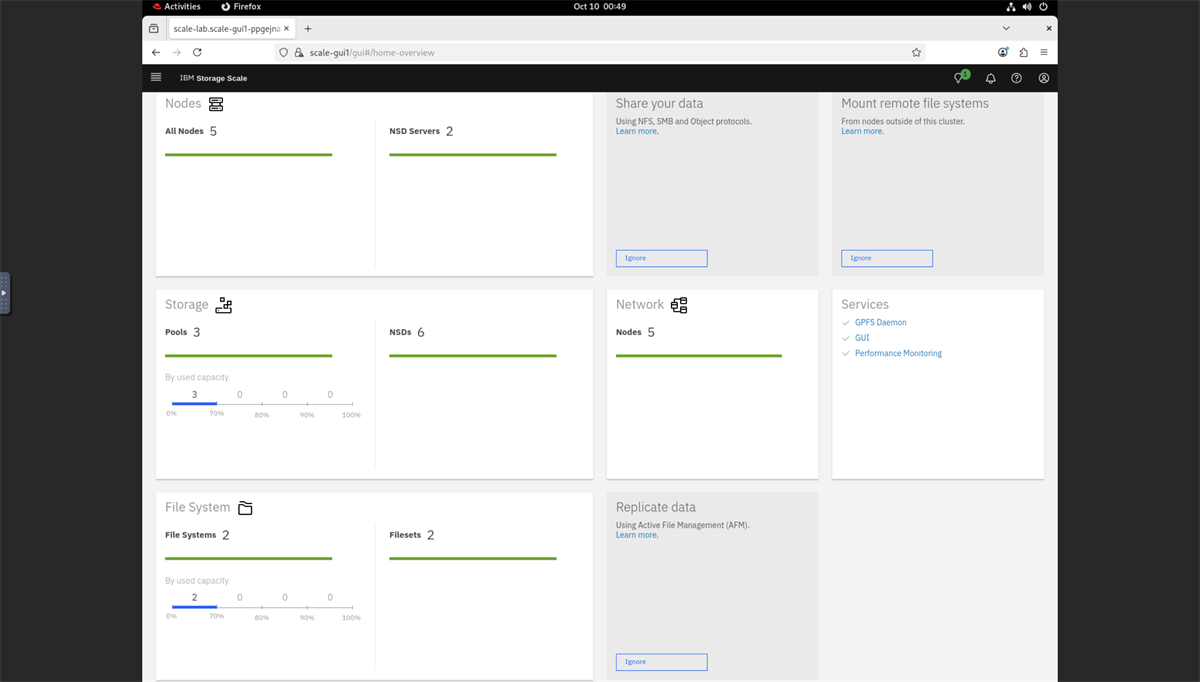Click the NSDs 6 label
This screenshot has height=682, width=1200.
[x=407, y=332]
